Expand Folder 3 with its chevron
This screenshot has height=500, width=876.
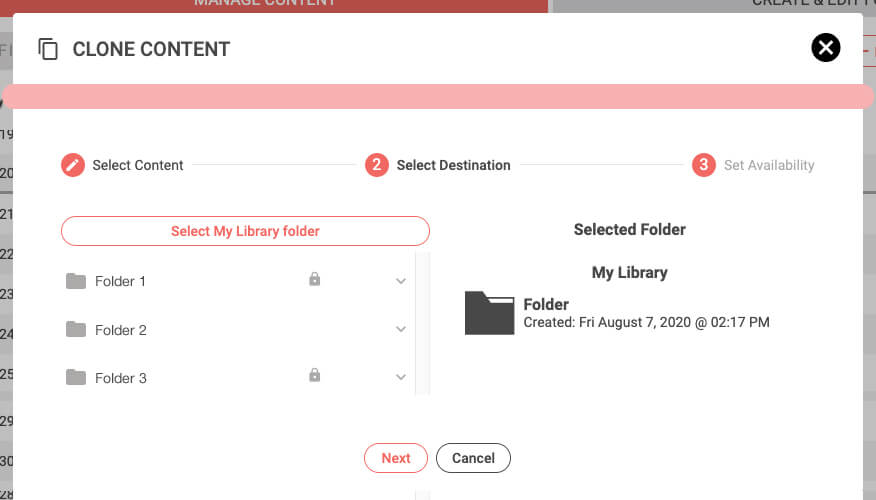(x=401, y=378)
